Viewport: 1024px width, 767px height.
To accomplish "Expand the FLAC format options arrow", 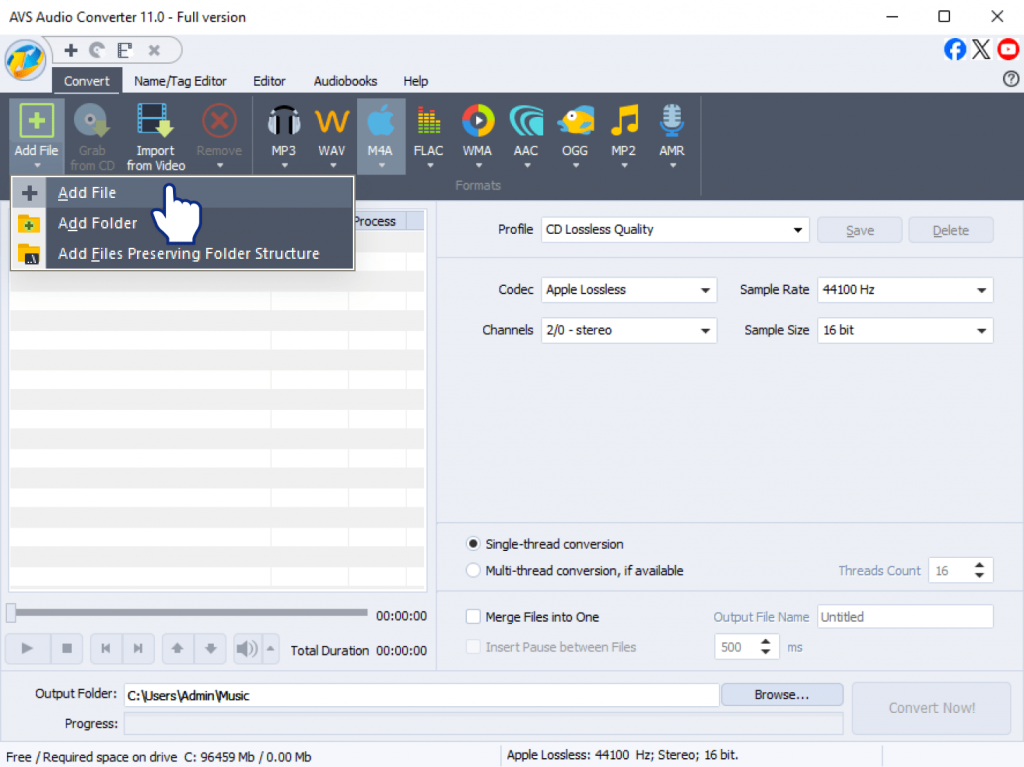I will tap(430, 166).
